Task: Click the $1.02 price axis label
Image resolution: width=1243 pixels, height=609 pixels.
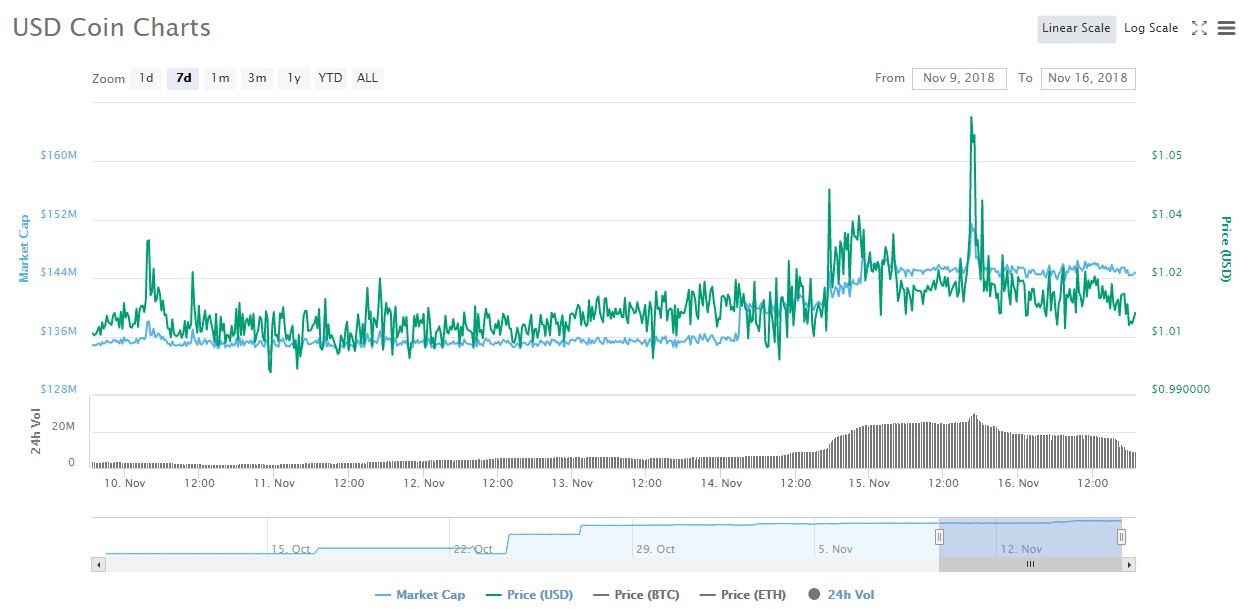Action: (x=1167, y=272)
